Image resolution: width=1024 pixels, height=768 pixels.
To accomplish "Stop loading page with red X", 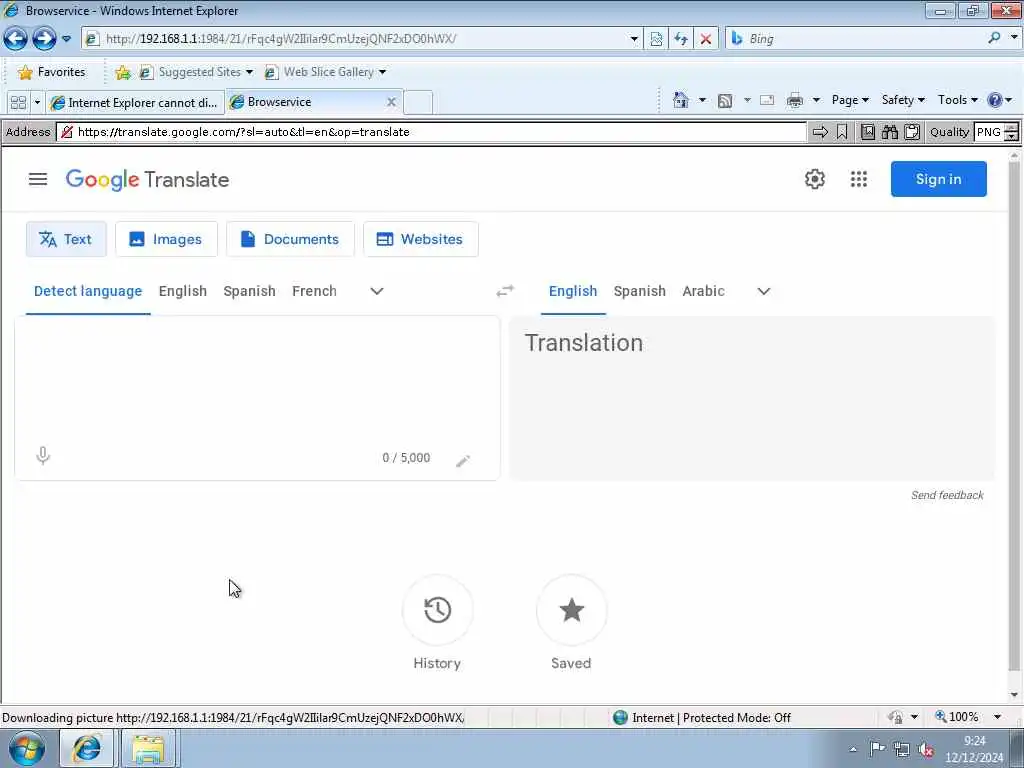I will click(x=706, y=39).
